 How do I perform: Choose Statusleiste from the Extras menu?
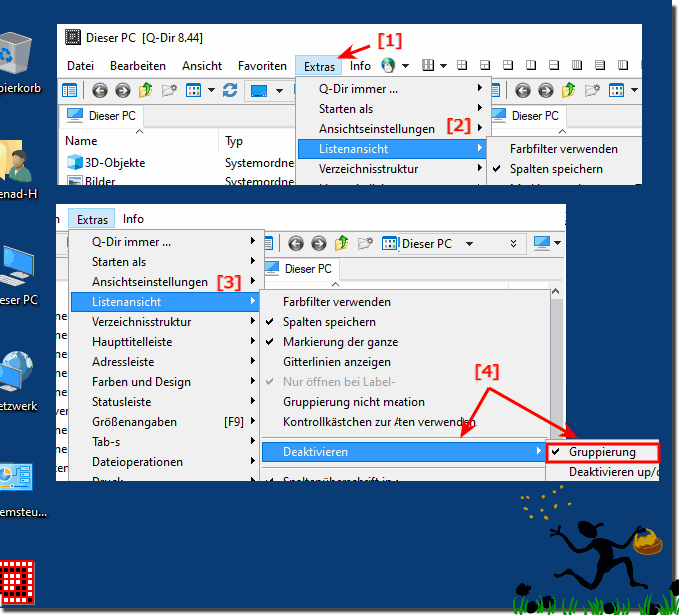tap(165, 402)
